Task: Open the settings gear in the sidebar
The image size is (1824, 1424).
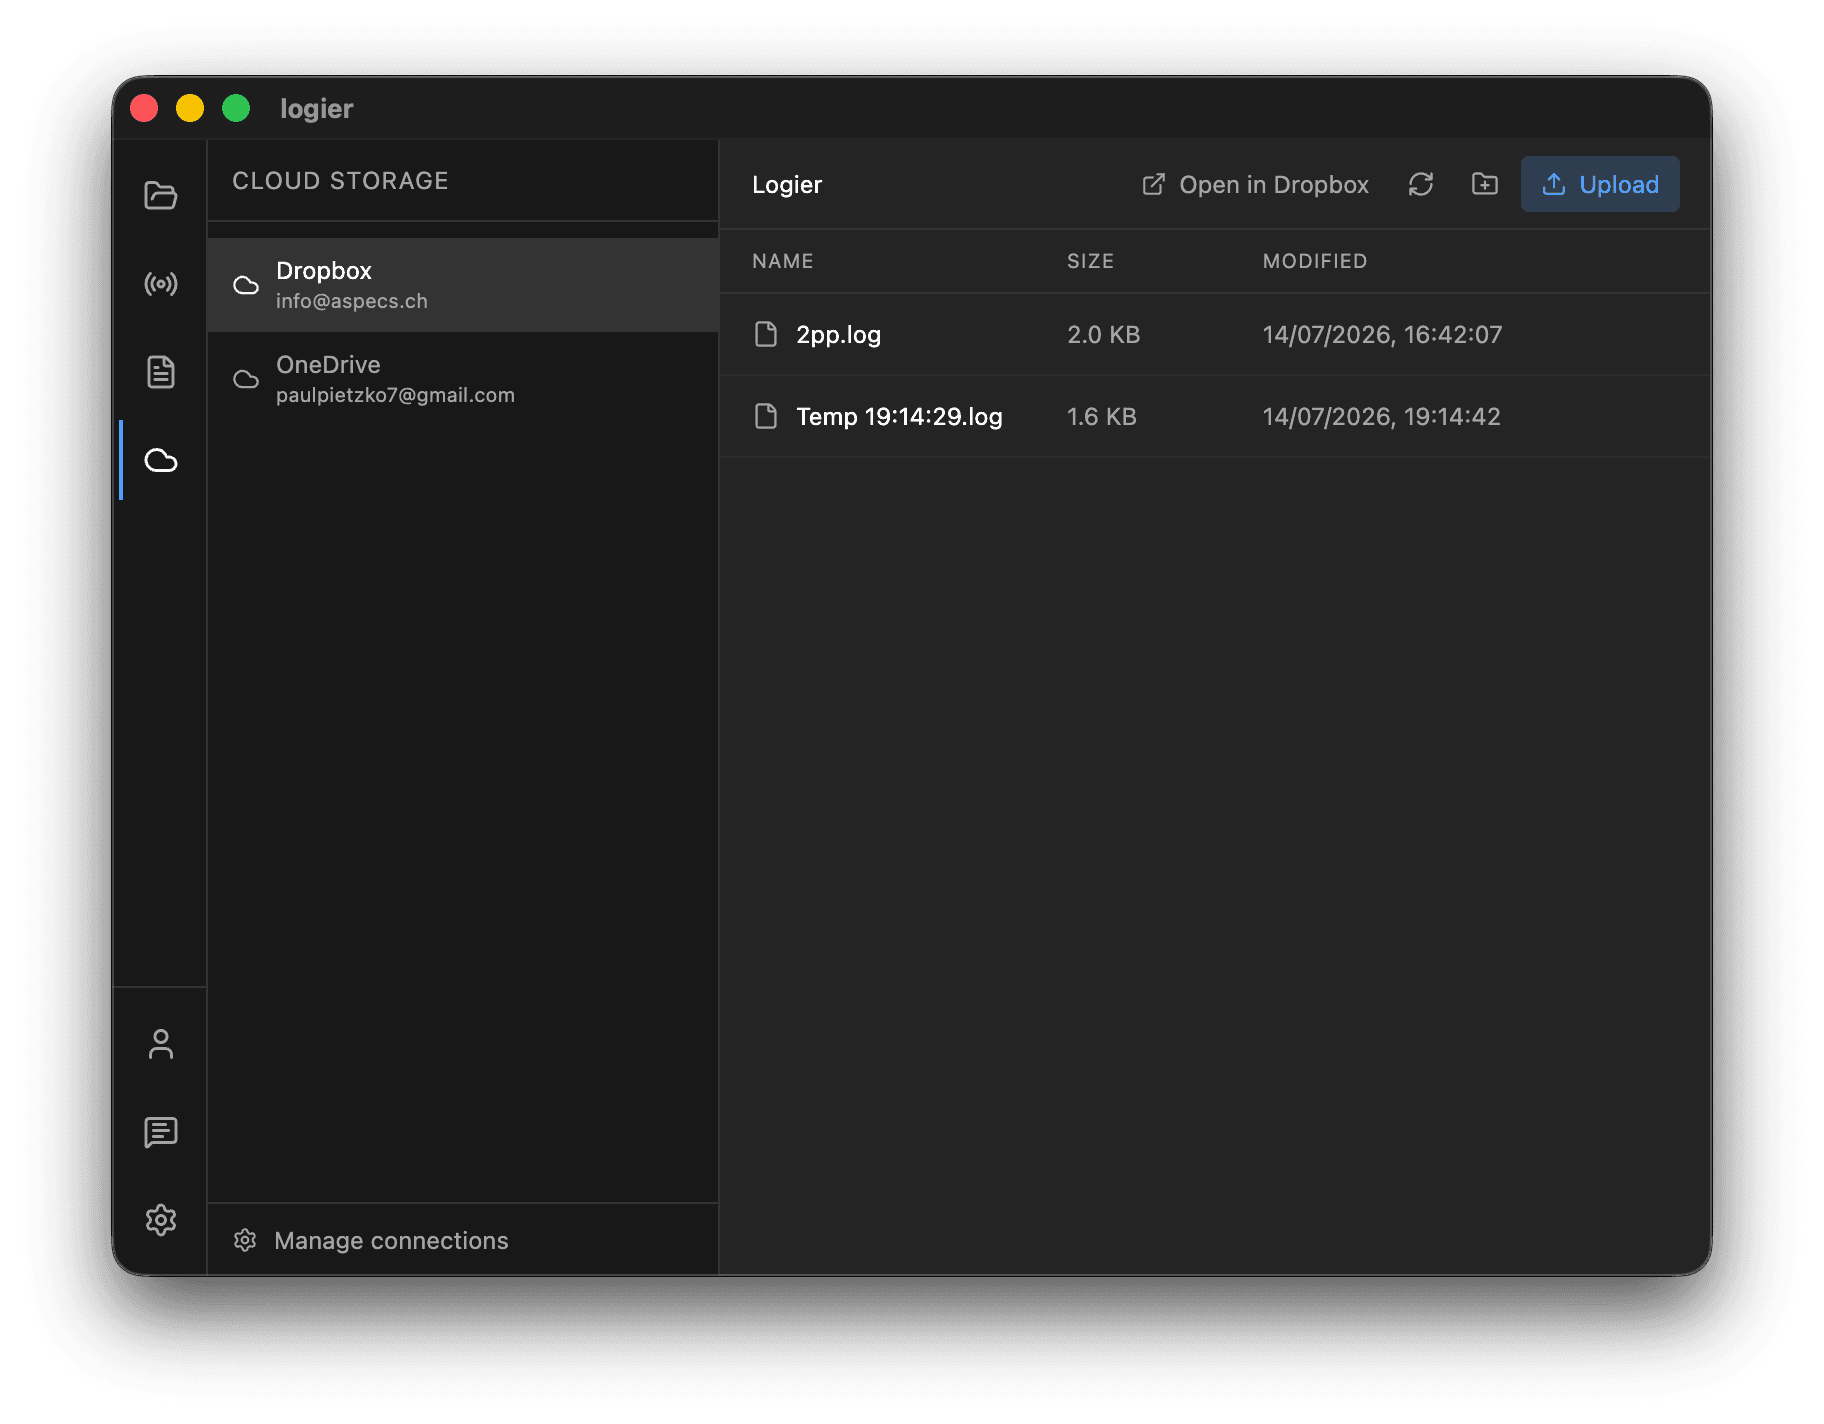Action: 160,1220
